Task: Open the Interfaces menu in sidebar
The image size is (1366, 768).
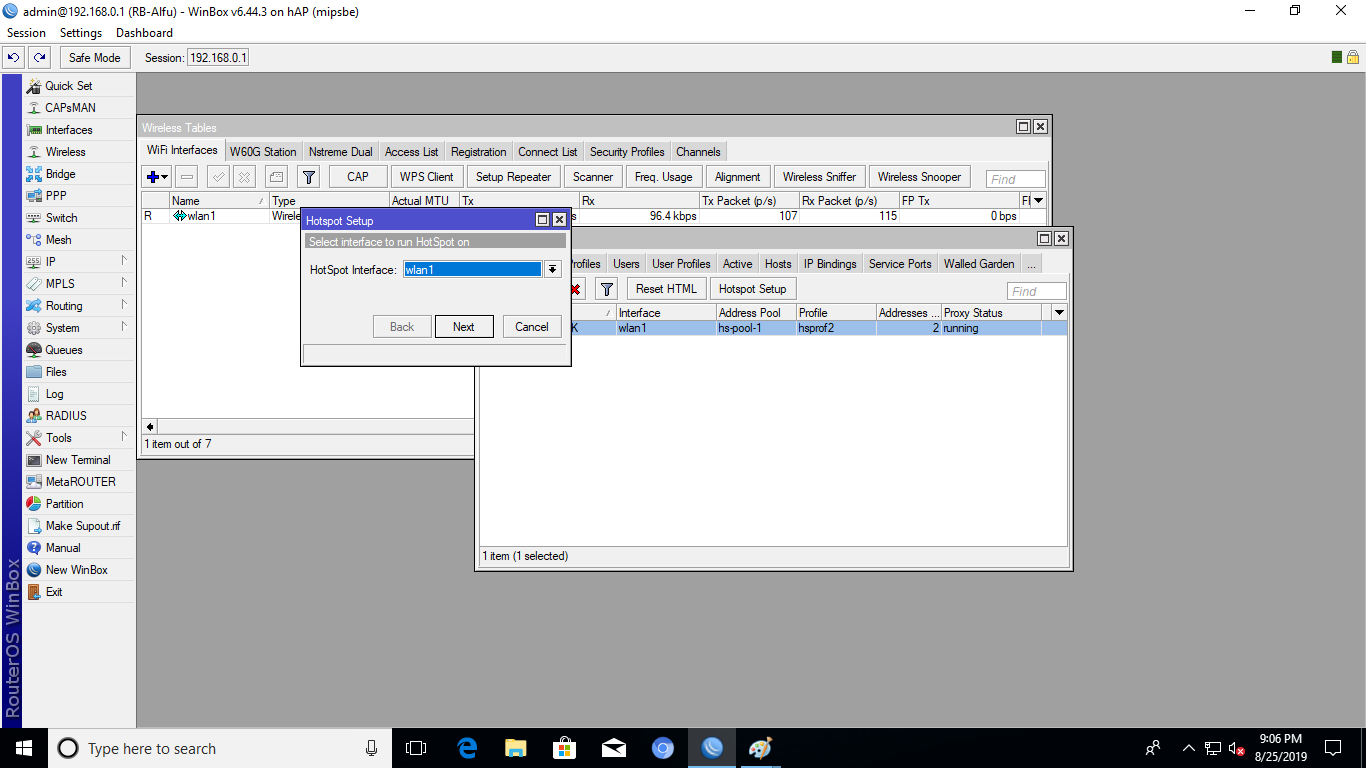Action: [x=68, y=130]
